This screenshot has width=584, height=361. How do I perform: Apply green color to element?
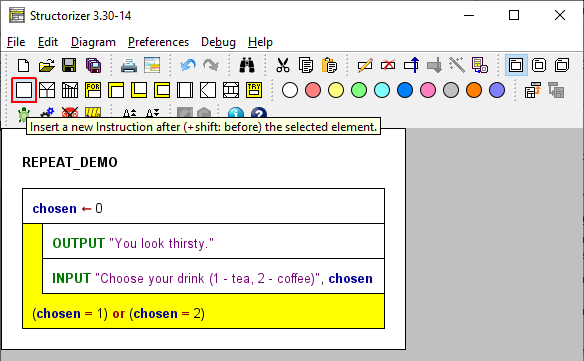click(359, 90)
